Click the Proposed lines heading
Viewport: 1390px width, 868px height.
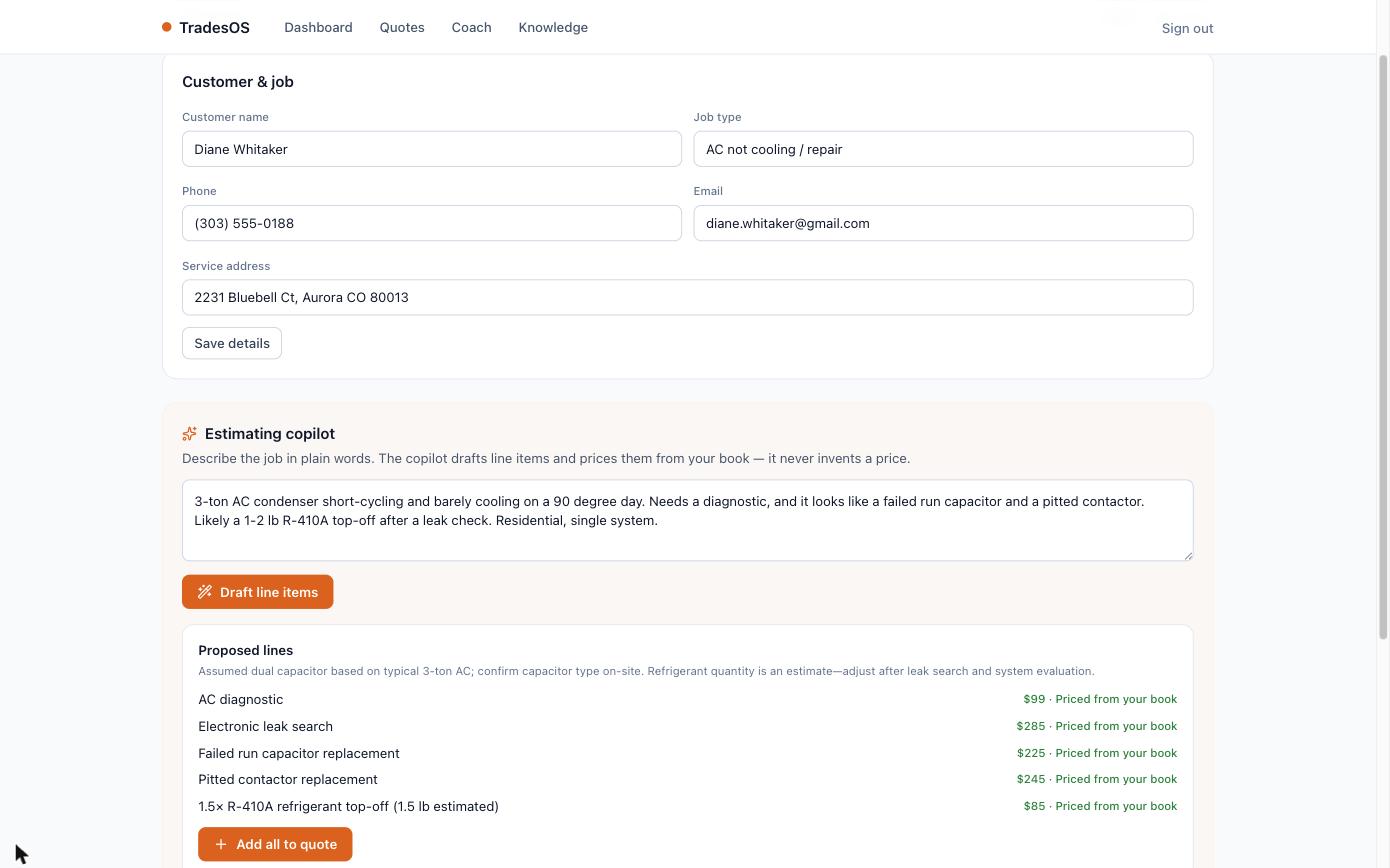(245, 650)
